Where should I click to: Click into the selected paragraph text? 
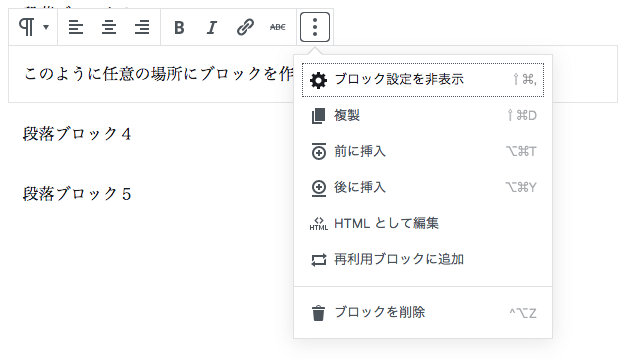click(x=158, y=74)
